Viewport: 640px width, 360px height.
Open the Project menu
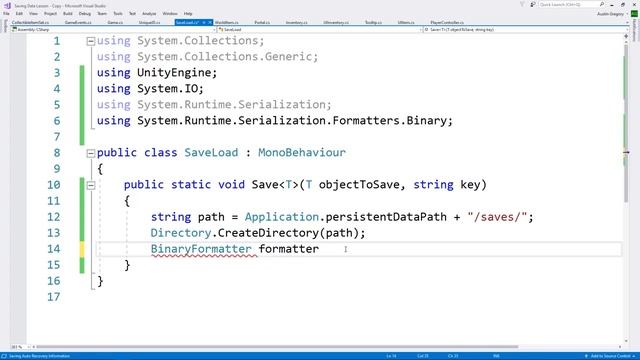point(50,13)
